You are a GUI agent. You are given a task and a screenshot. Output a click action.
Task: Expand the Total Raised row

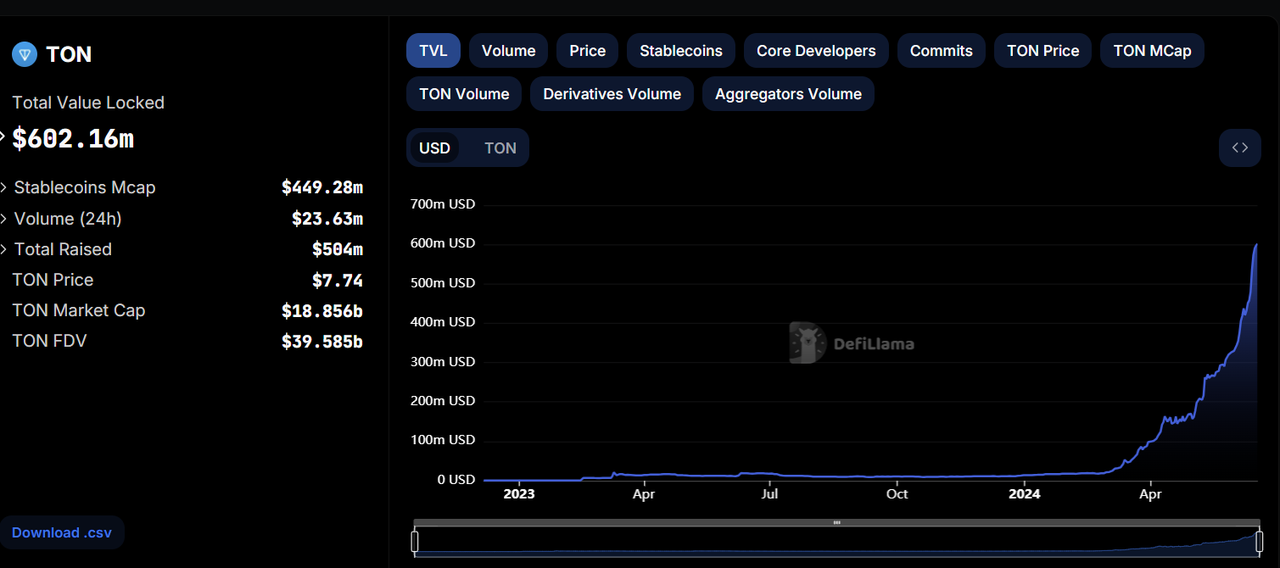(x=62, y=250)
